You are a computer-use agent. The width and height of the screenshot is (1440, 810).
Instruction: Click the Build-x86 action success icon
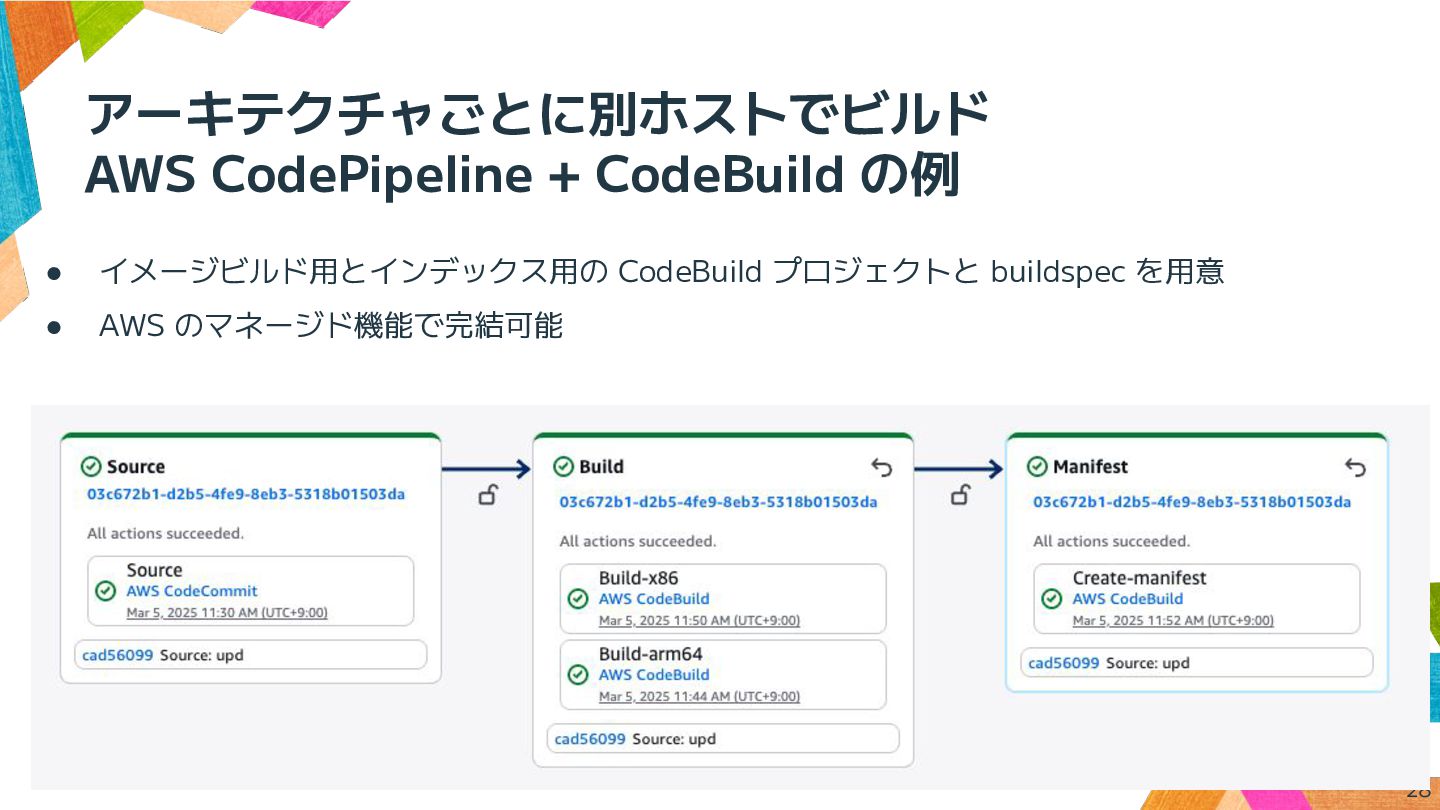[x=578, y=599]
